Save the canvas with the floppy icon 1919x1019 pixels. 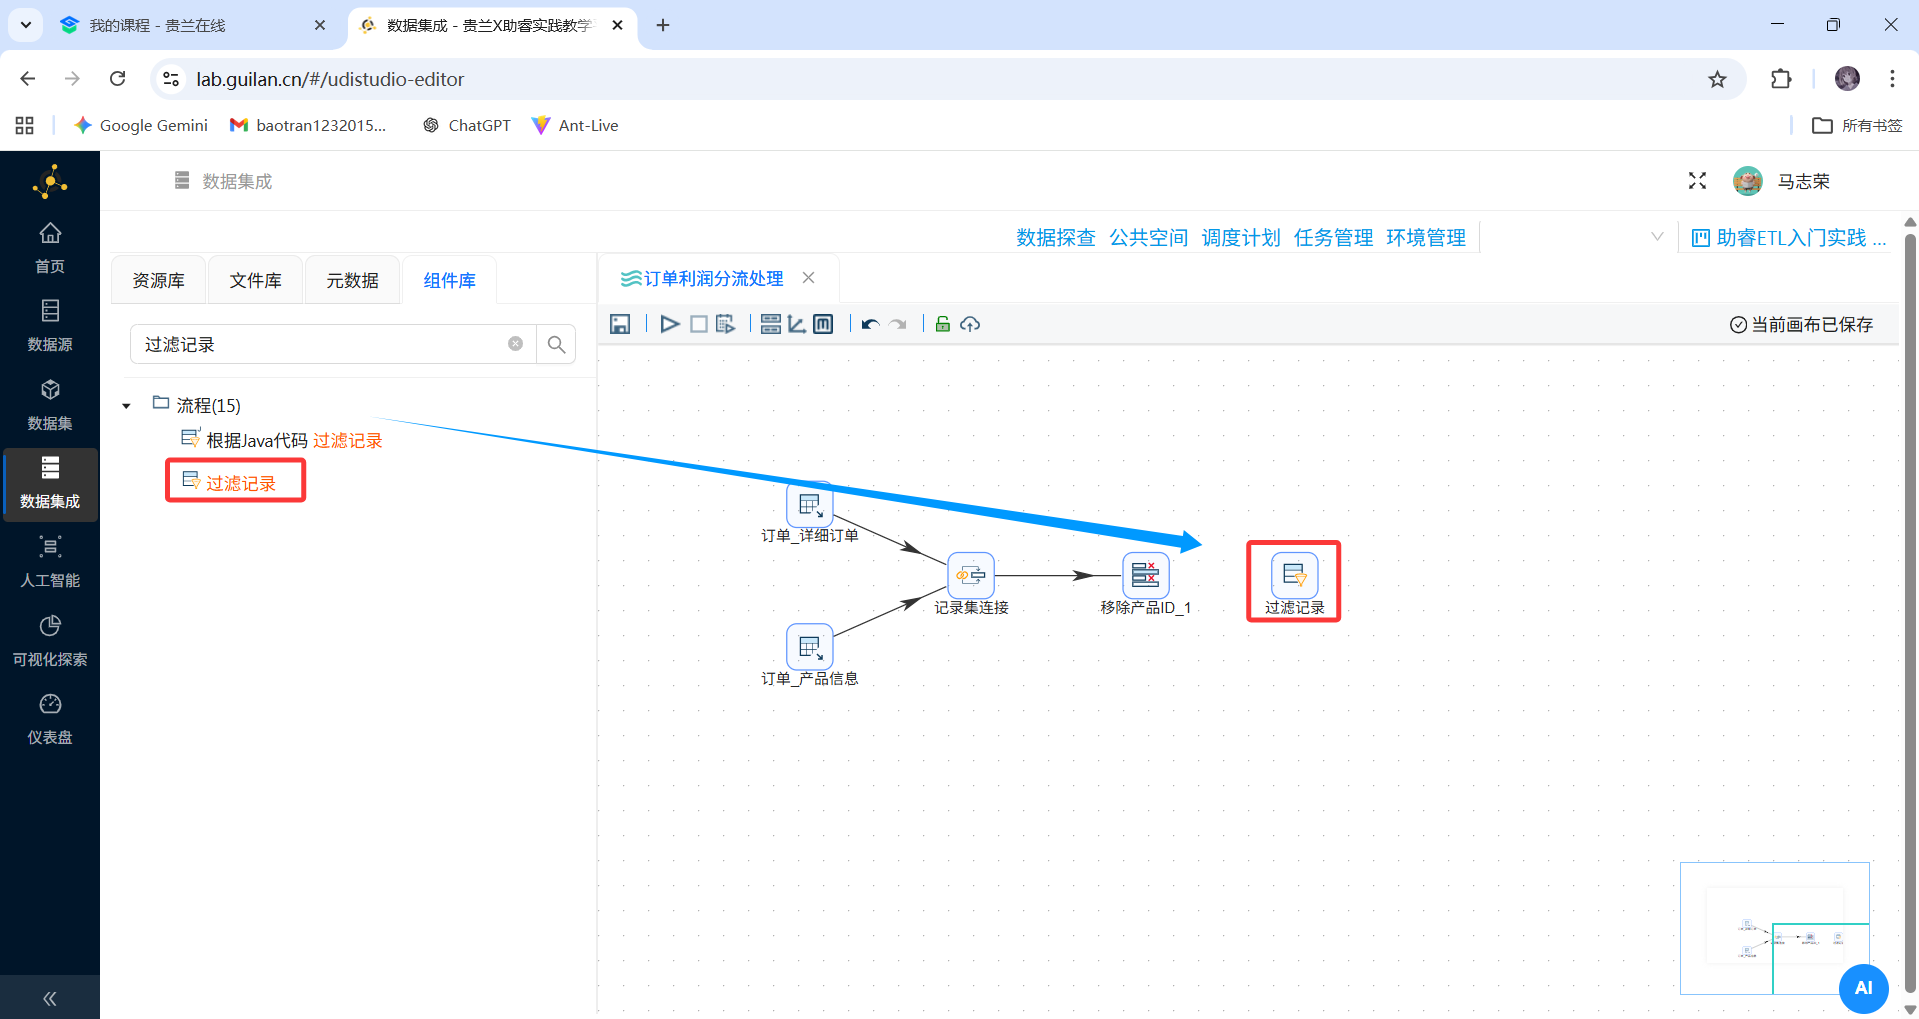620,324
